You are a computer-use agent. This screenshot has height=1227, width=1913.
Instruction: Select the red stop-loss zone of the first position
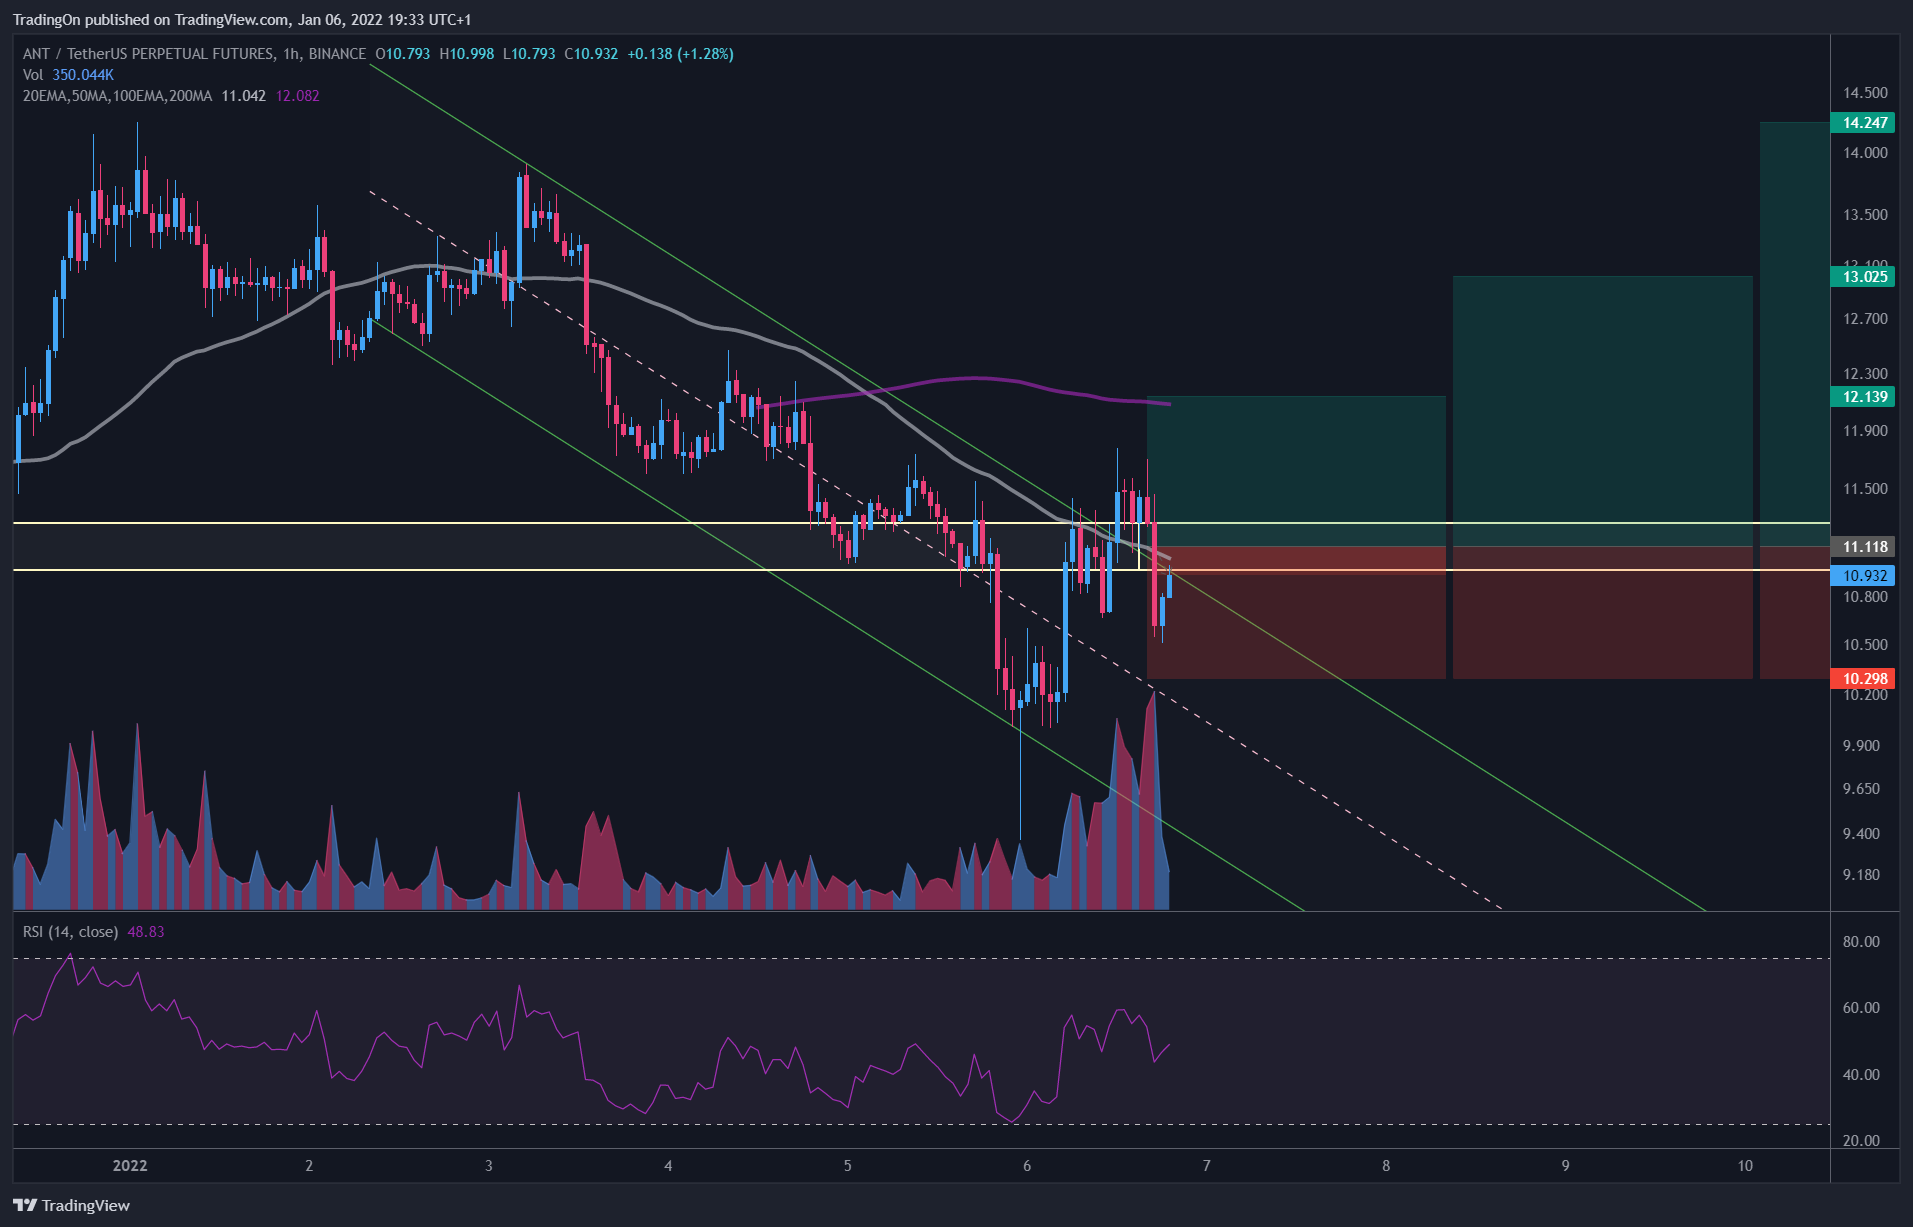pyautogui.click(x=1296, y=613)
